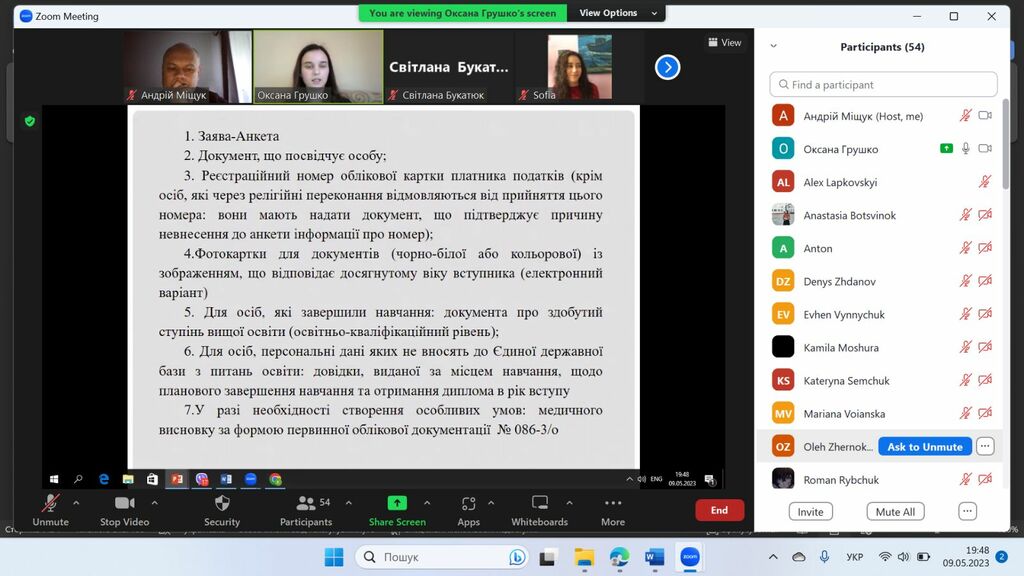This screenshot has width=1024, height=576.
Task: Open audio settings arrow next to Unmute
Action: [82, 503]
